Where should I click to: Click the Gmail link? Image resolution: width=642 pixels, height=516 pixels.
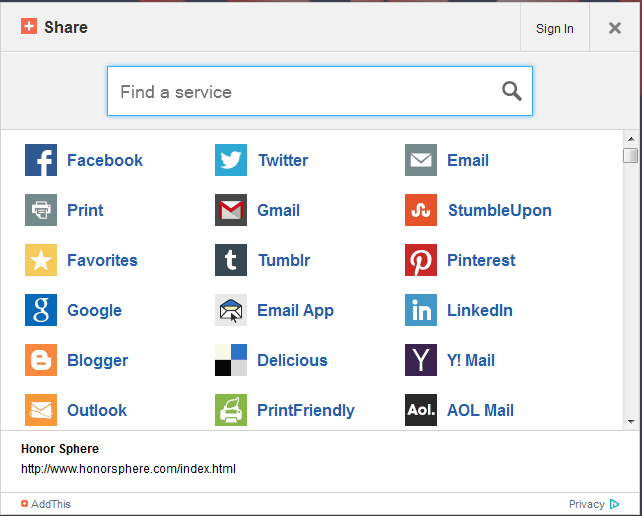[x=278, y=210]
